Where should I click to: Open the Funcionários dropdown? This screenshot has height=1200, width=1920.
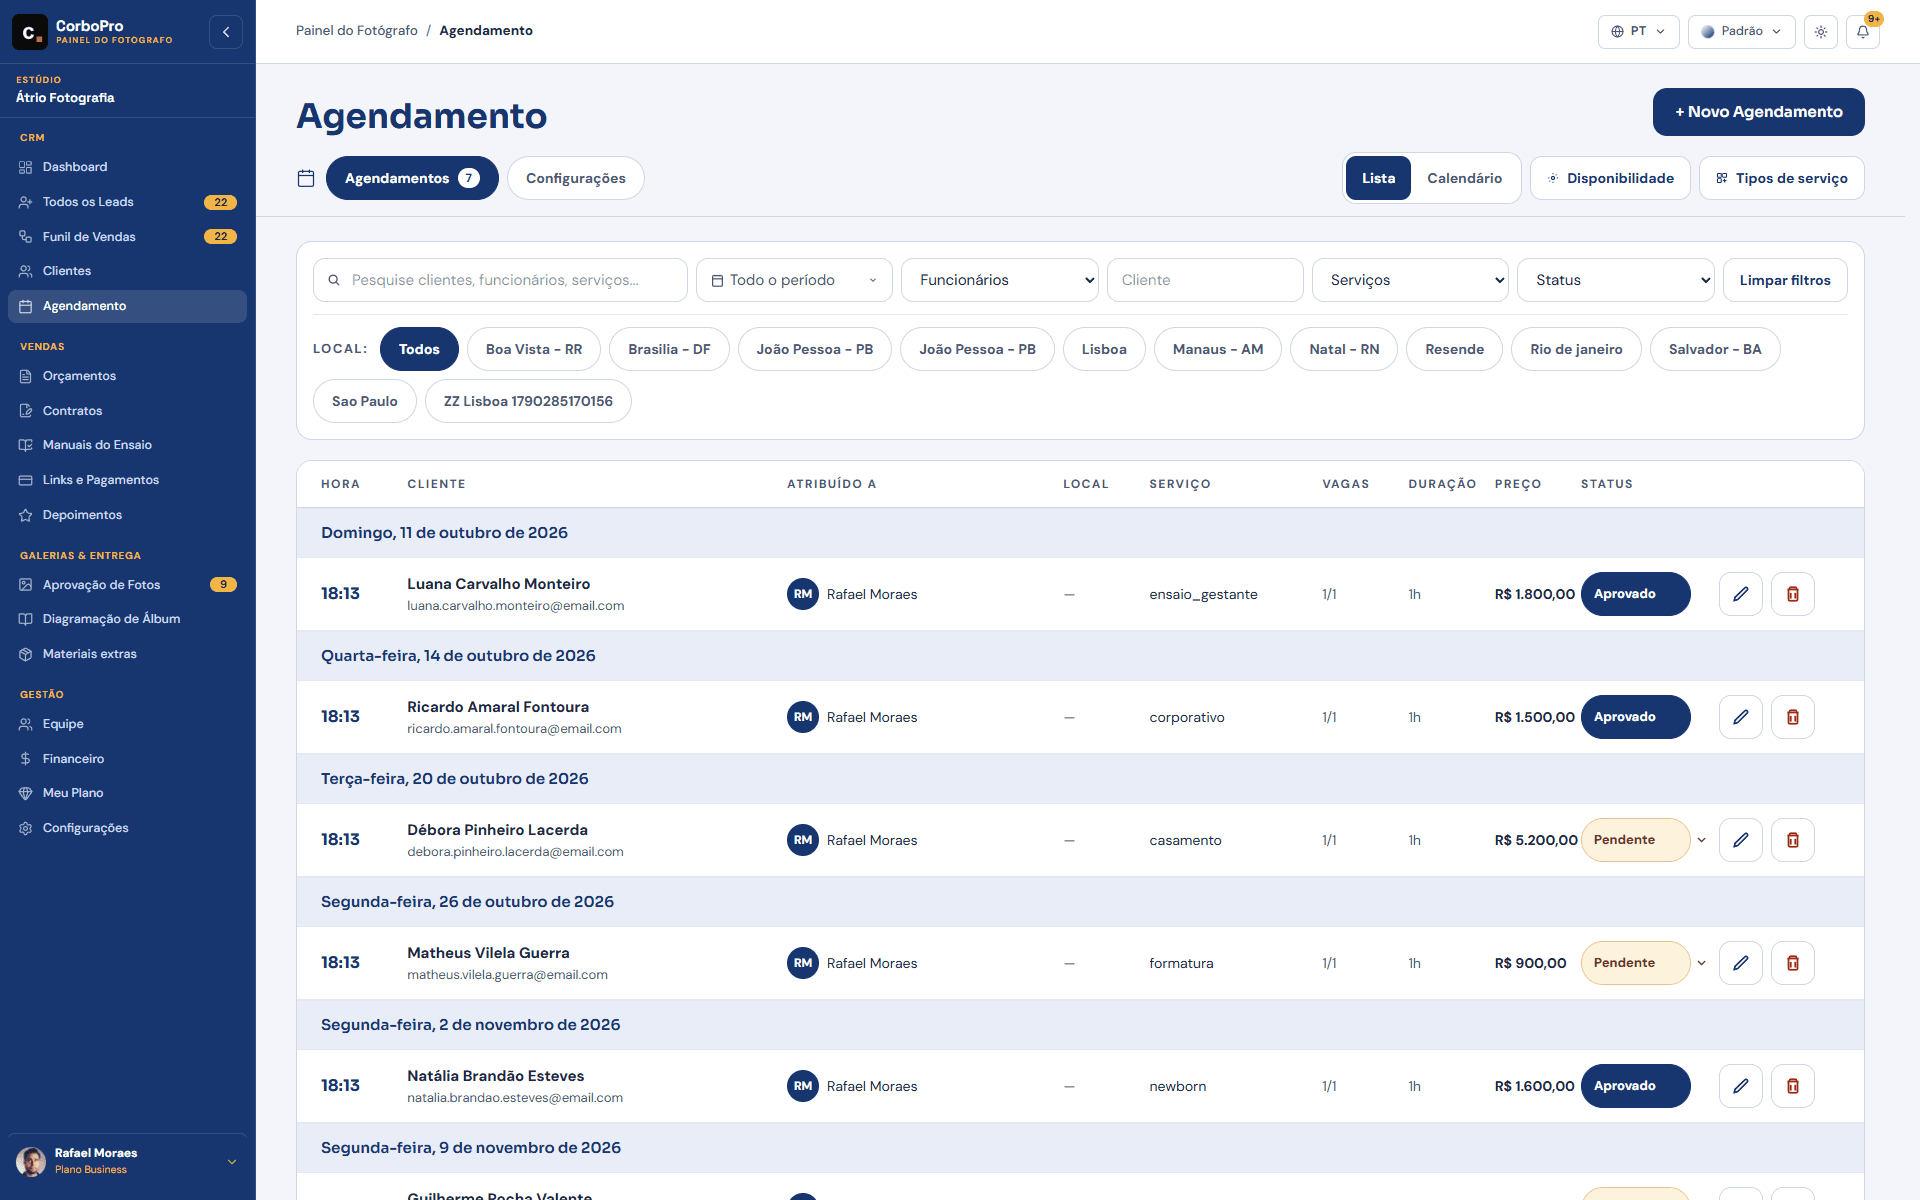pyautogui.click(x=1000, y=280)
